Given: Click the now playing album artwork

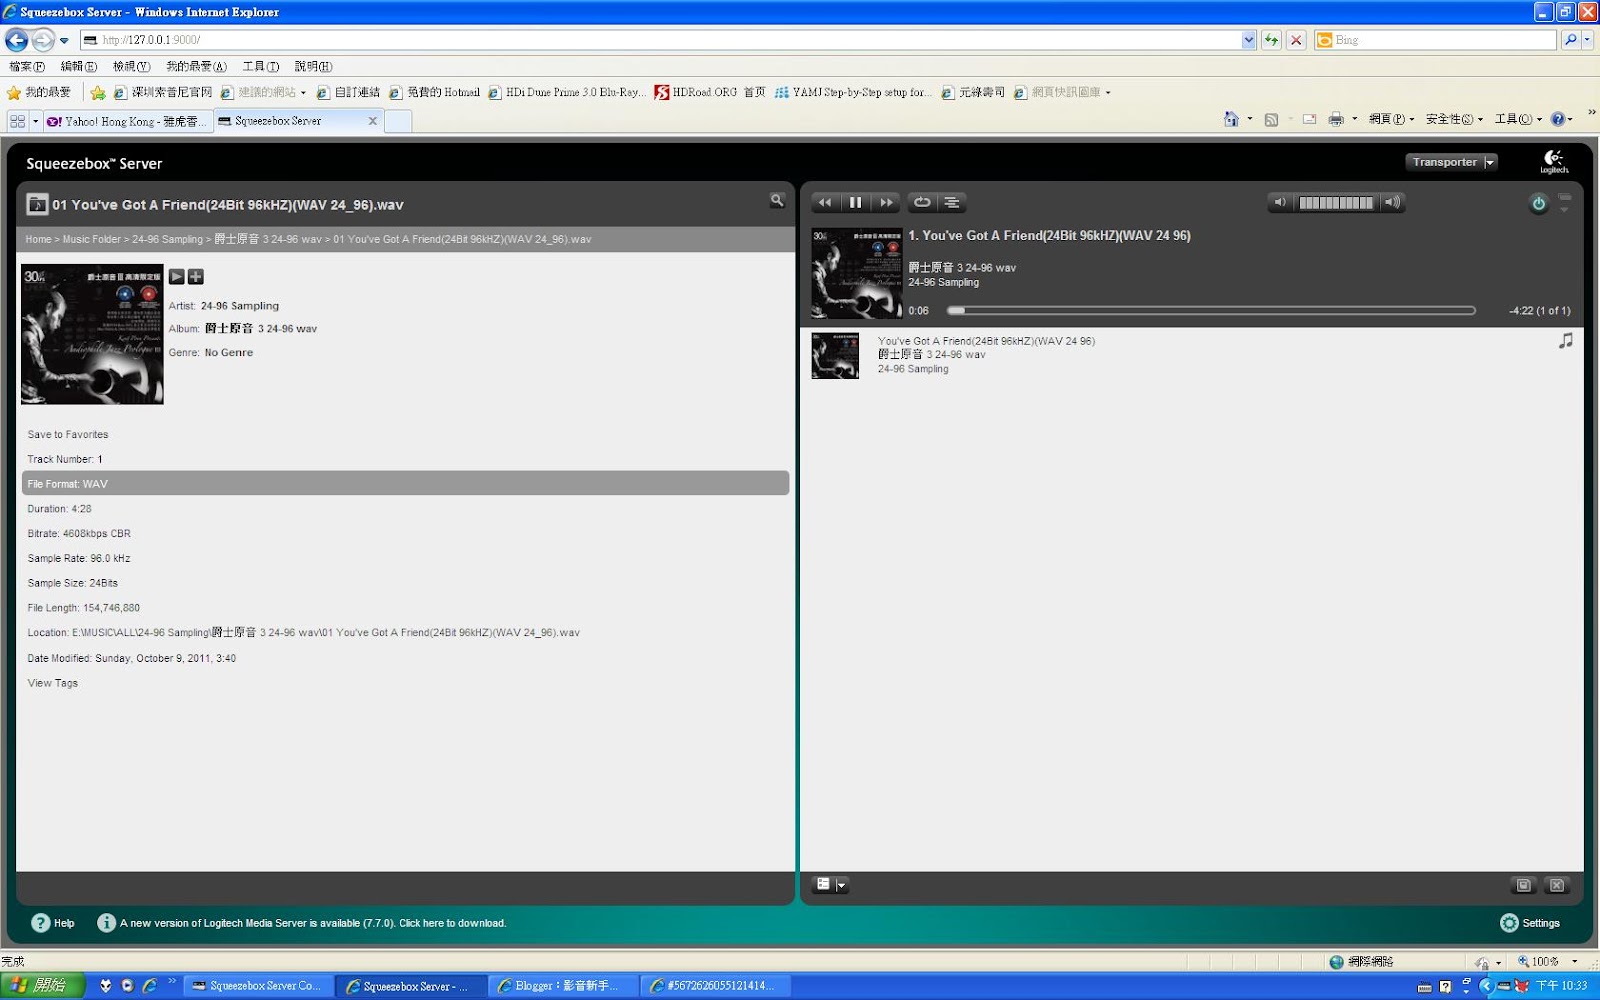Looking at the screenshot, I should pyautogui.click(x=856, y=273).
